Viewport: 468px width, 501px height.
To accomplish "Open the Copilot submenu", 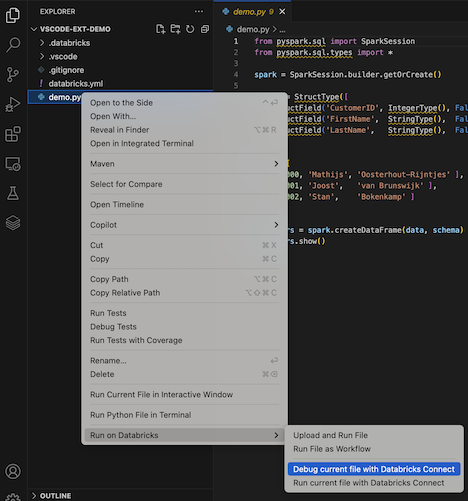I will [184, 225].
